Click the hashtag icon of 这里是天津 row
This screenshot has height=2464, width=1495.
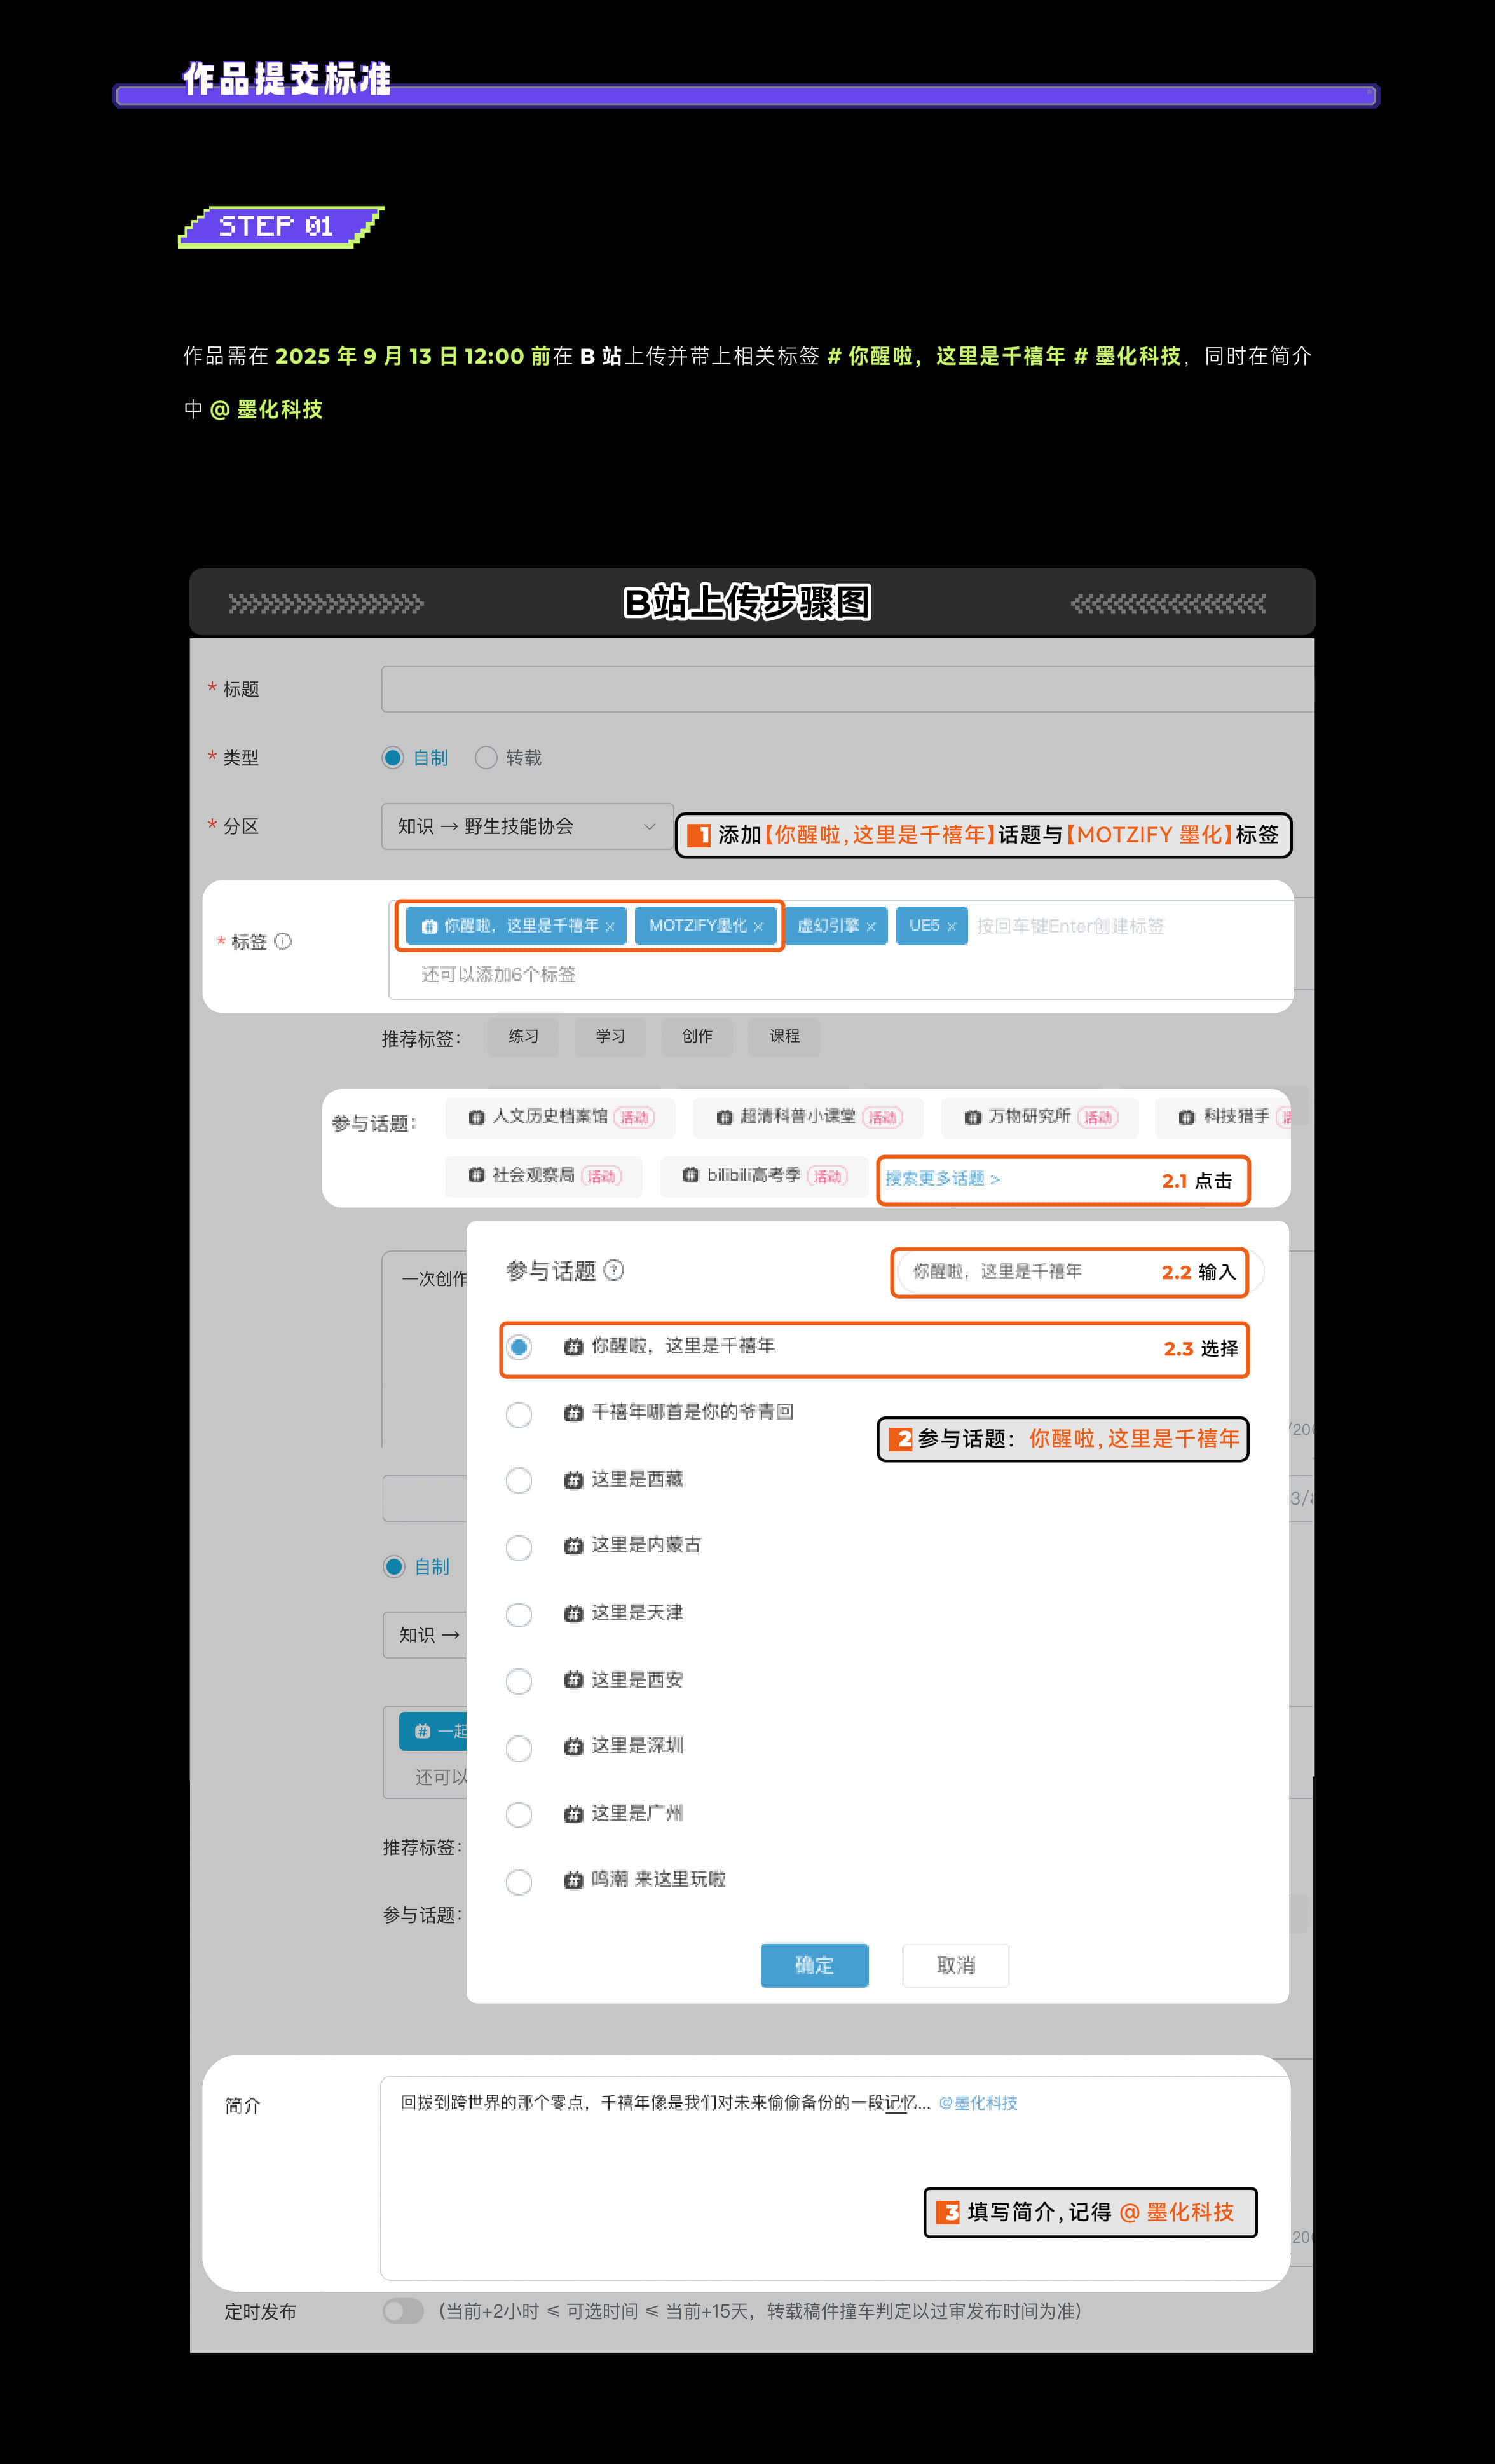point(573,1613)
